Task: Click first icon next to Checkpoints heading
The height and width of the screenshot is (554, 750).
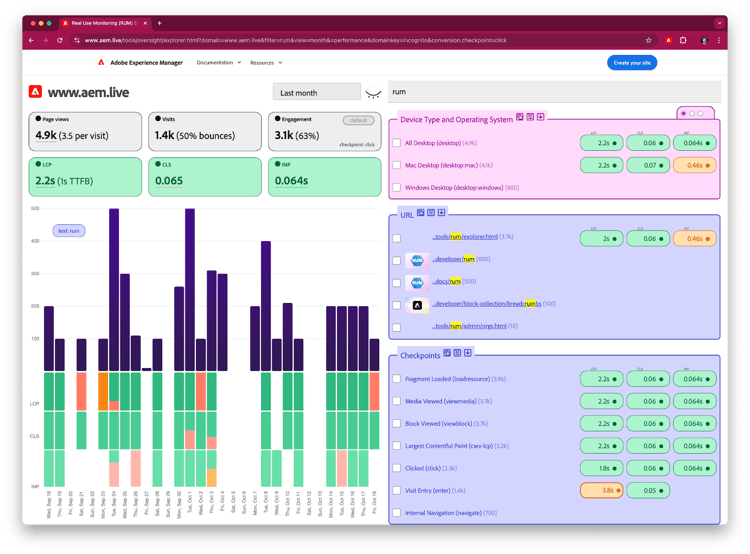Action: coord(447,353)
